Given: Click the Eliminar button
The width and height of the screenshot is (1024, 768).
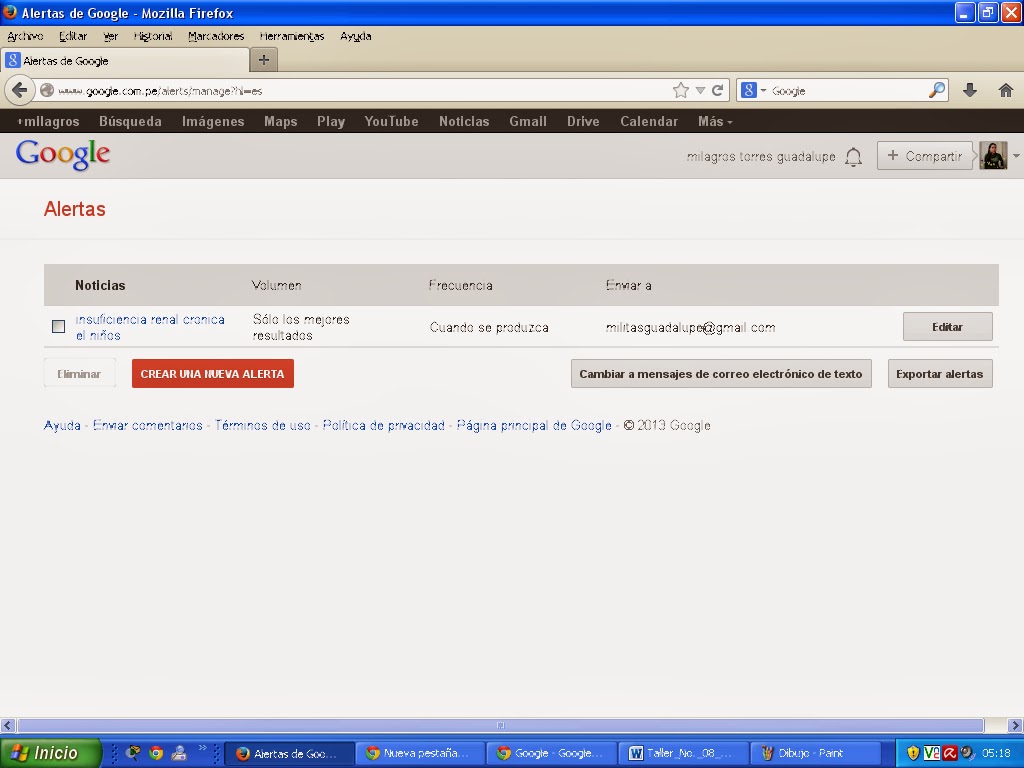Looking at the screenshot, I should [79, 374].
